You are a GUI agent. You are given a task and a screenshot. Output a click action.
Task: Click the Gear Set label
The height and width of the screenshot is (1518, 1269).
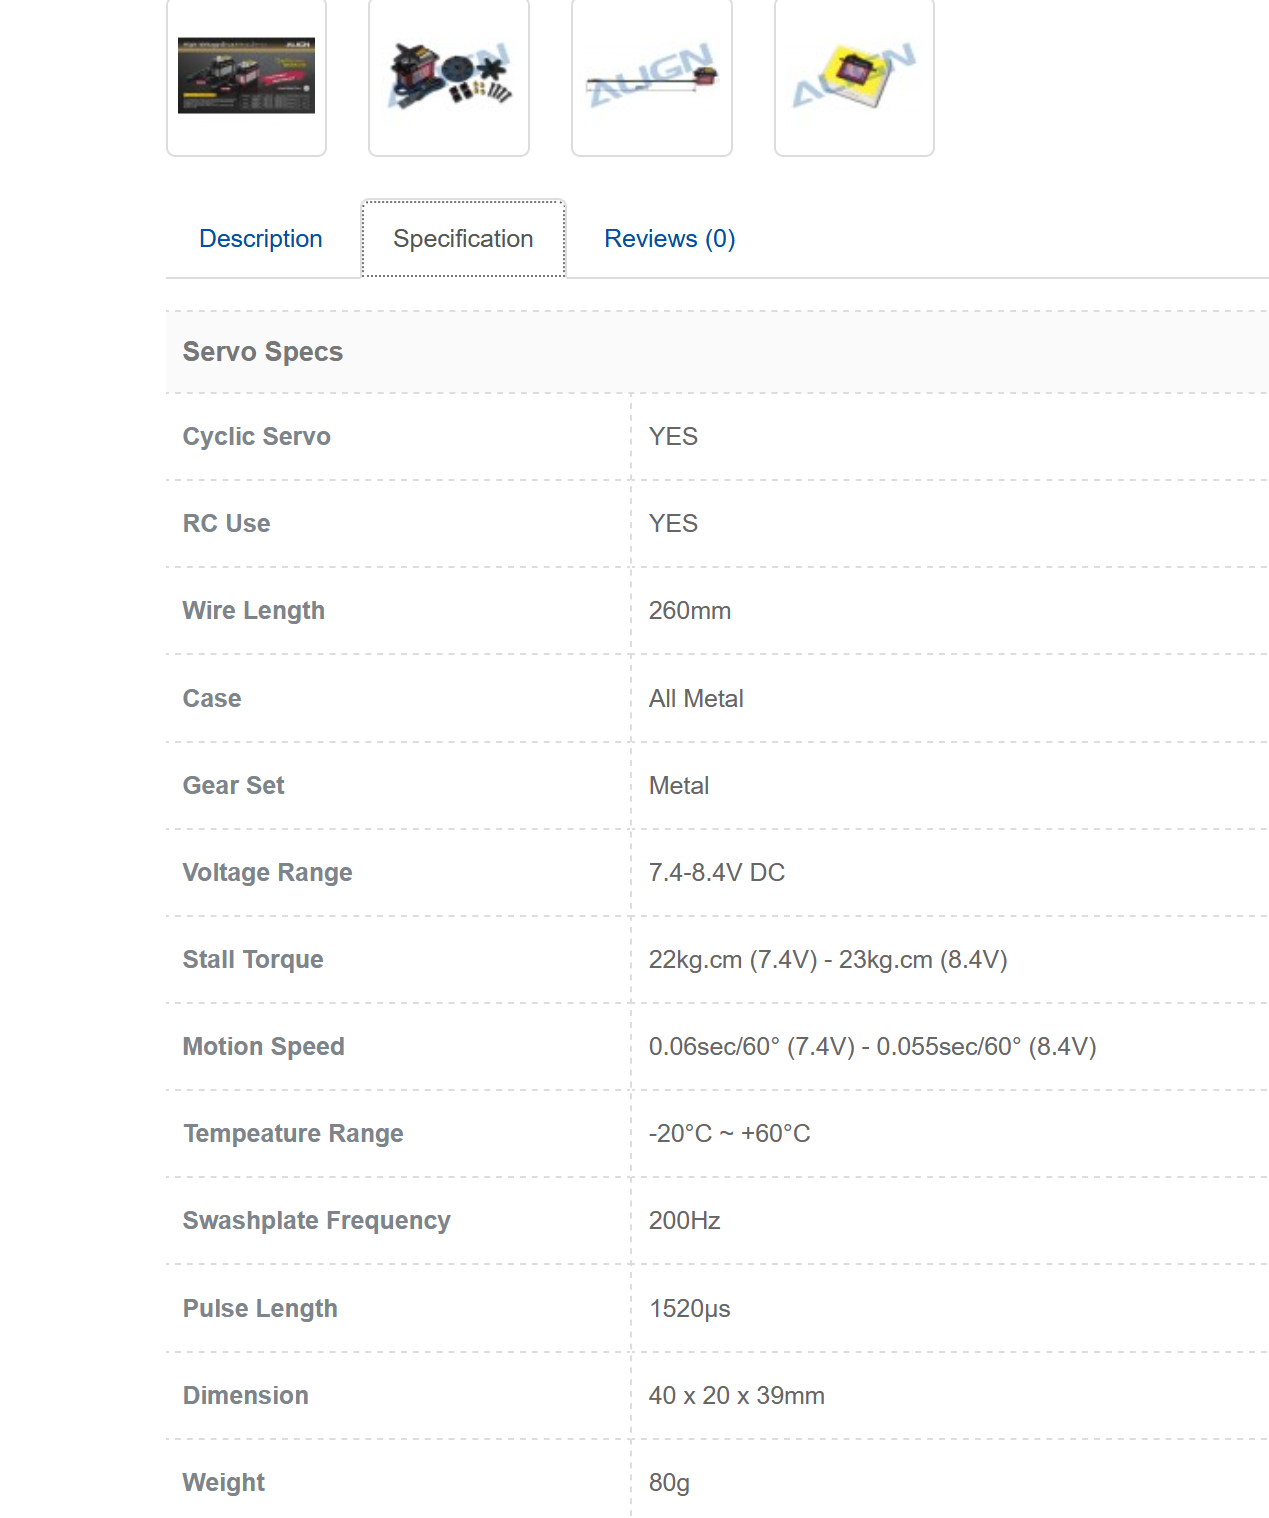[x=234, y=786]
